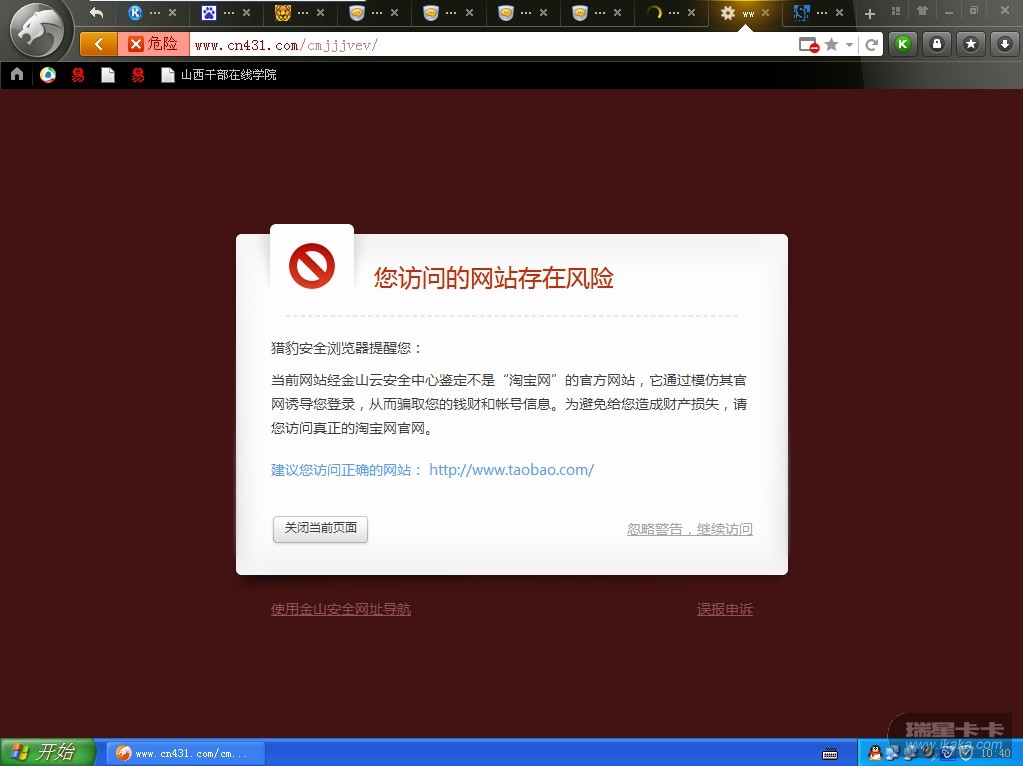Click the restore closed tab arrow icon
The image size is (1023, 766).
(x=97, y=12)
